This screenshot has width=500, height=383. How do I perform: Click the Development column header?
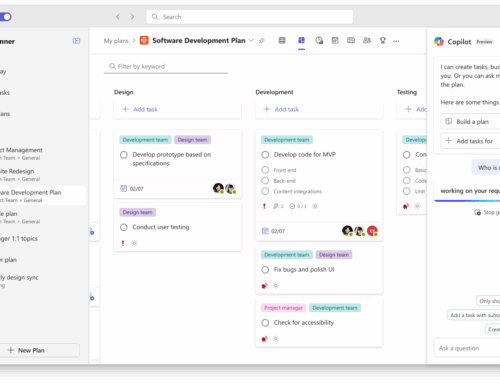274,92
